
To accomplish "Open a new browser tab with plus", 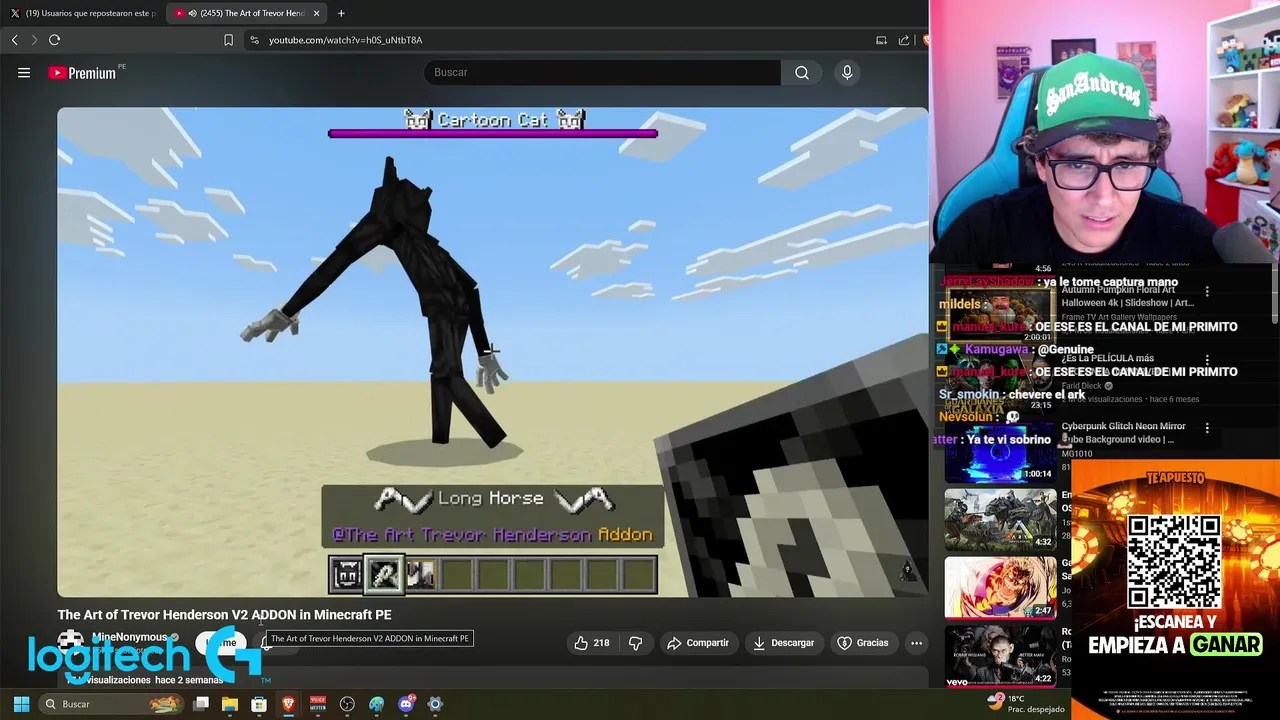I will pos(341,13).
